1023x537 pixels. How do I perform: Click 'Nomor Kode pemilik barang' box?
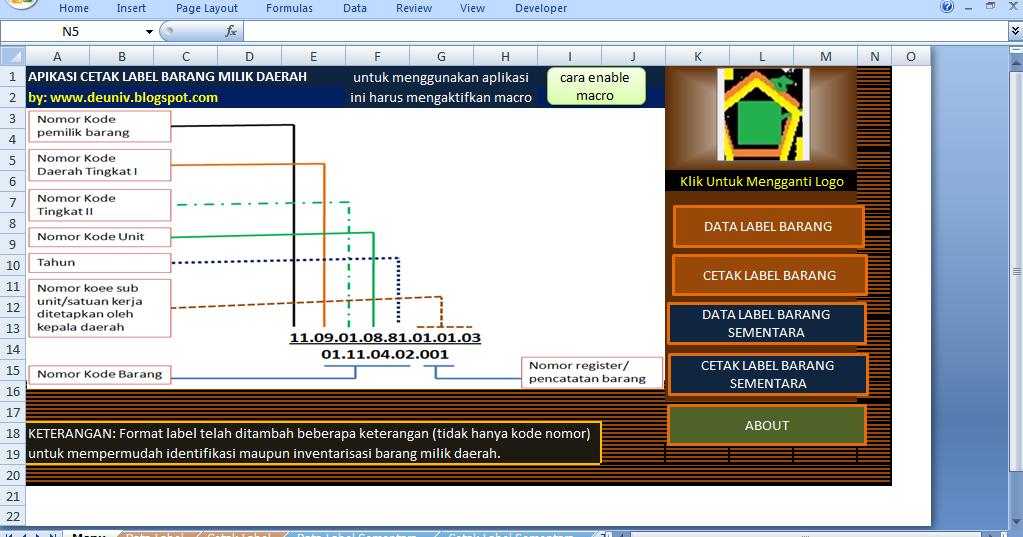(x=100, y=126)
